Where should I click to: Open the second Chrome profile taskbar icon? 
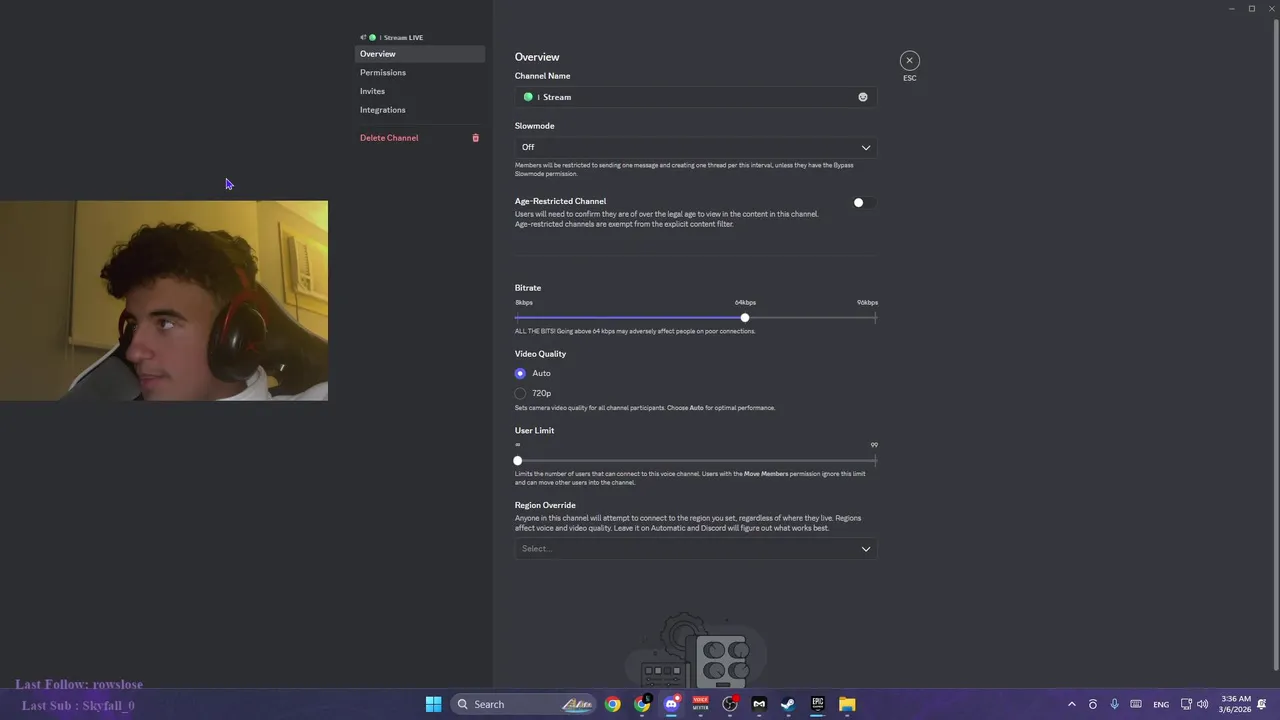pos(642,704)
